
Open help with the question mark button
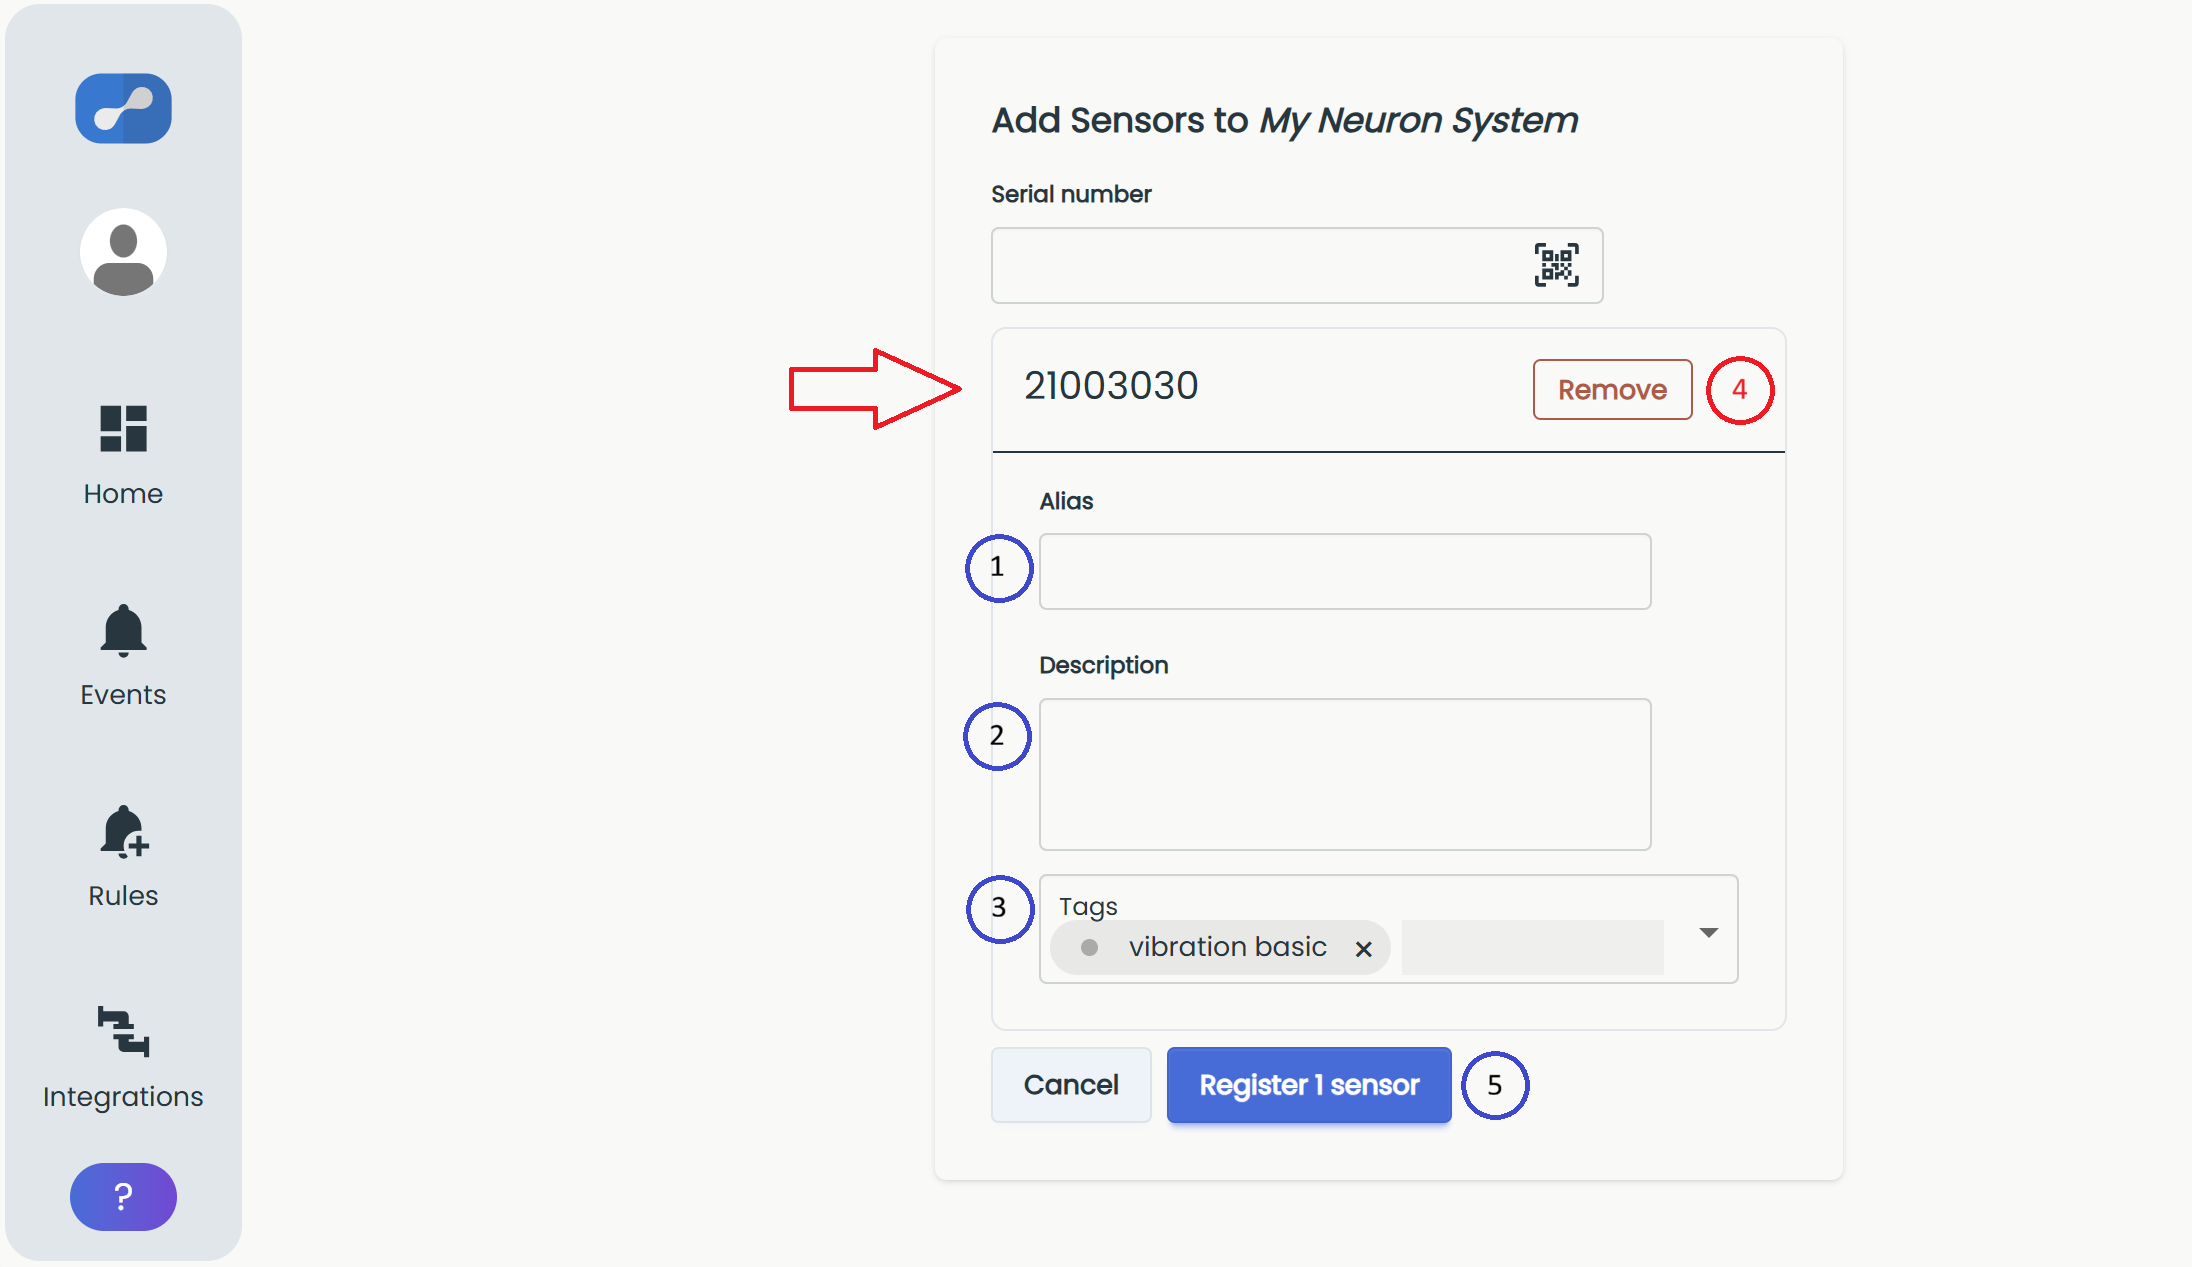[123, 1196]
